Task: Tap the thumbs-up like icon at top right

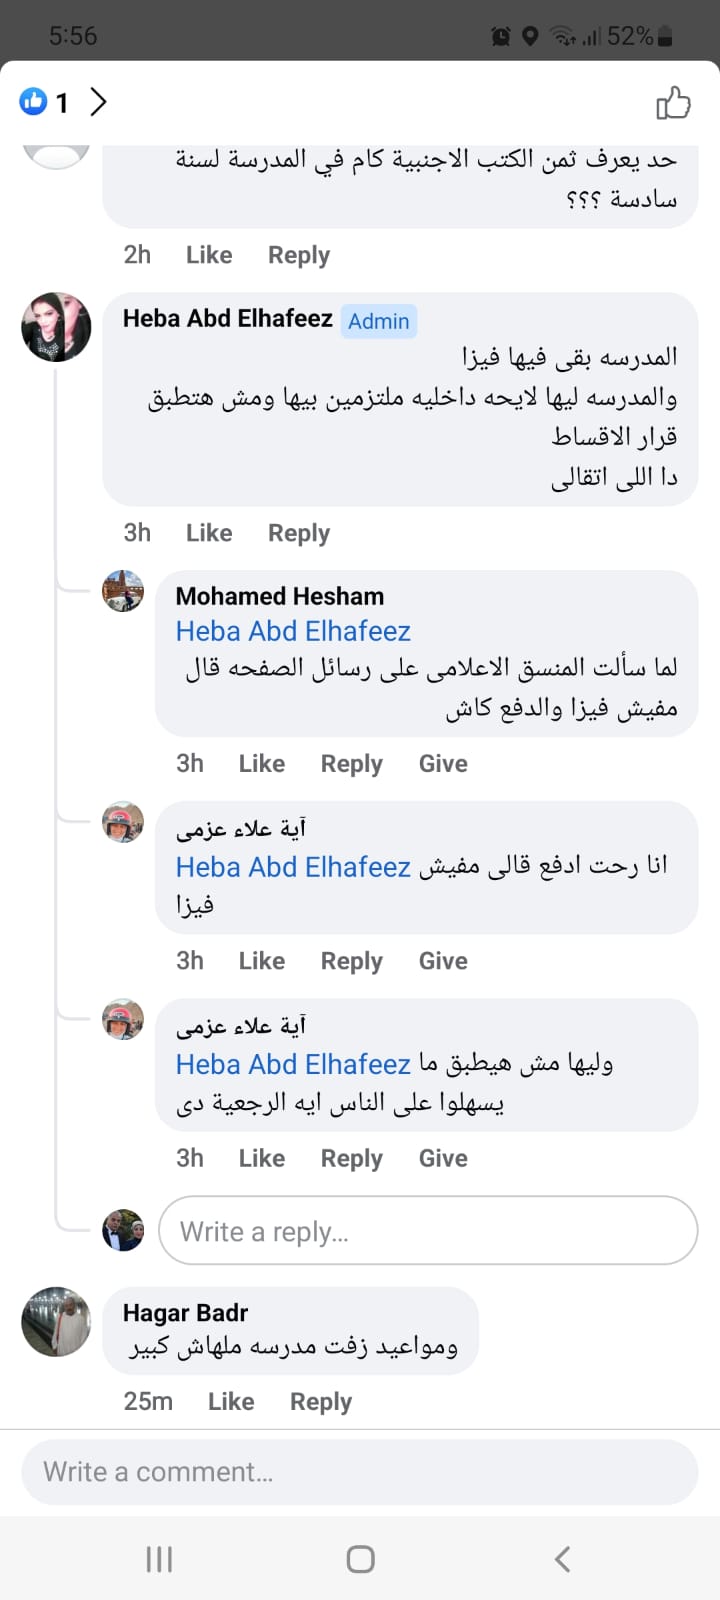Action: [673, 102]
